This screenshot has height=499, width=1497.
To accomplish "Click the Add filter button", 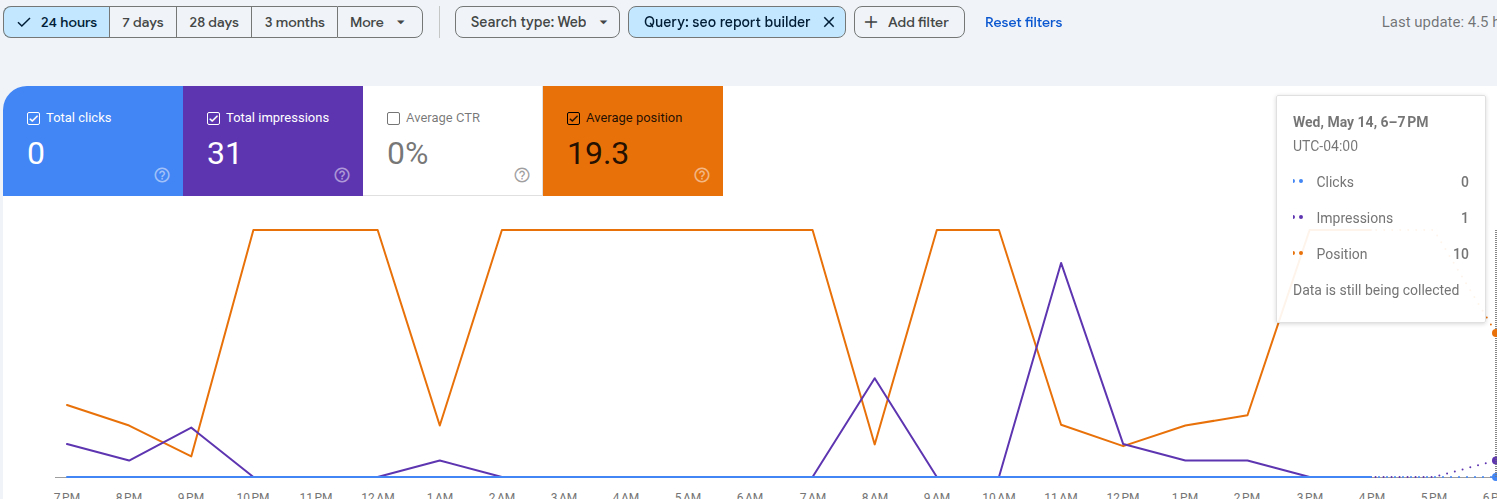I will coord(909,22).
